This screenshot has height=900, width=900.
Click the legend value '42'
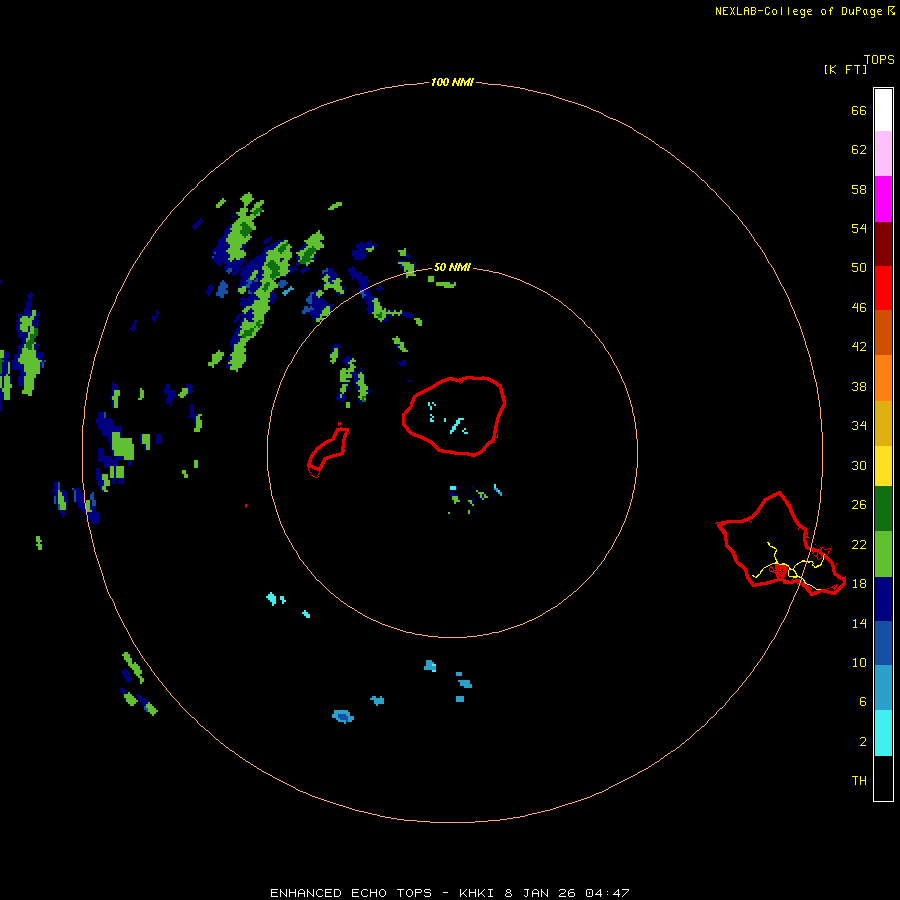tap(859, 347)
